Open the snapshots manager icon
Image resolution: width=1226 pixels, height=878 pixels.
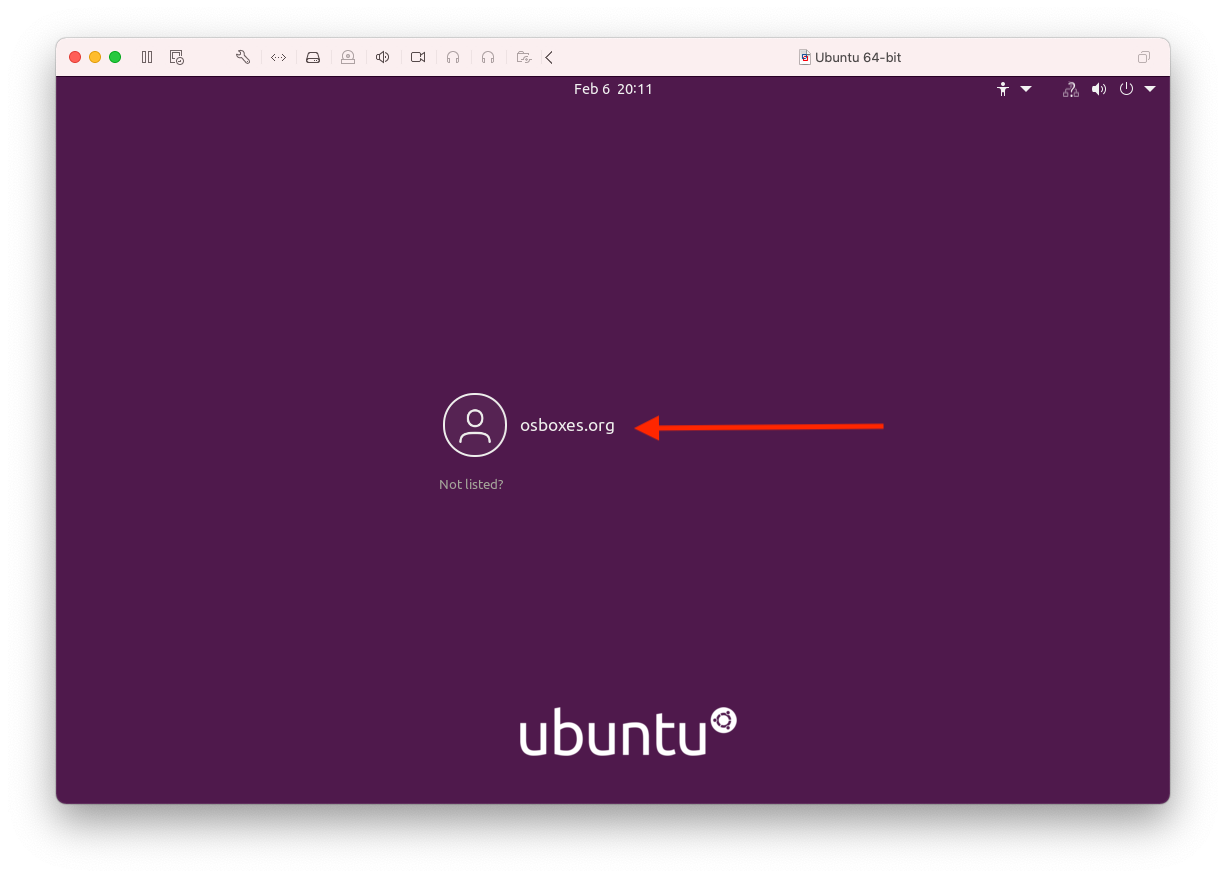(x=177, y=57)
